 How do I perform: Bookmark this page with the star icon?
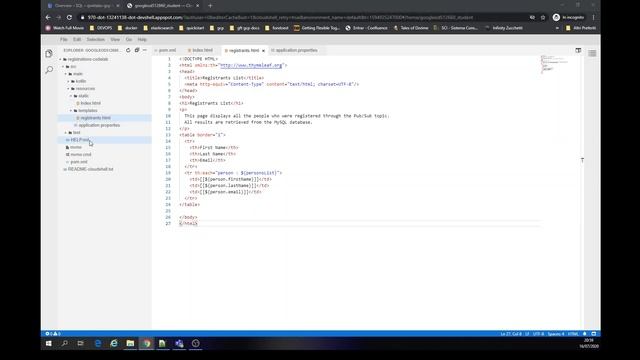click(x=543, y=18)
